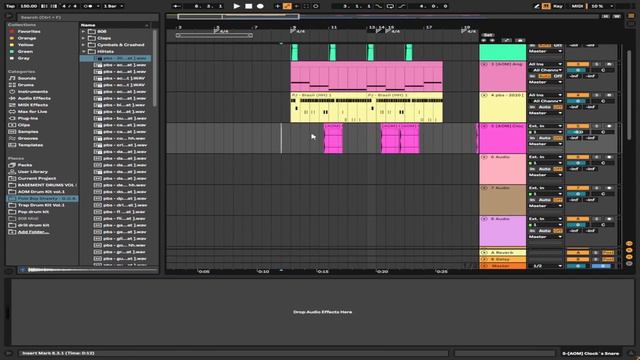Toggle the computer MIDI keyboard button
This screenshot has height=360, width=640.
(x=546, y=6)
